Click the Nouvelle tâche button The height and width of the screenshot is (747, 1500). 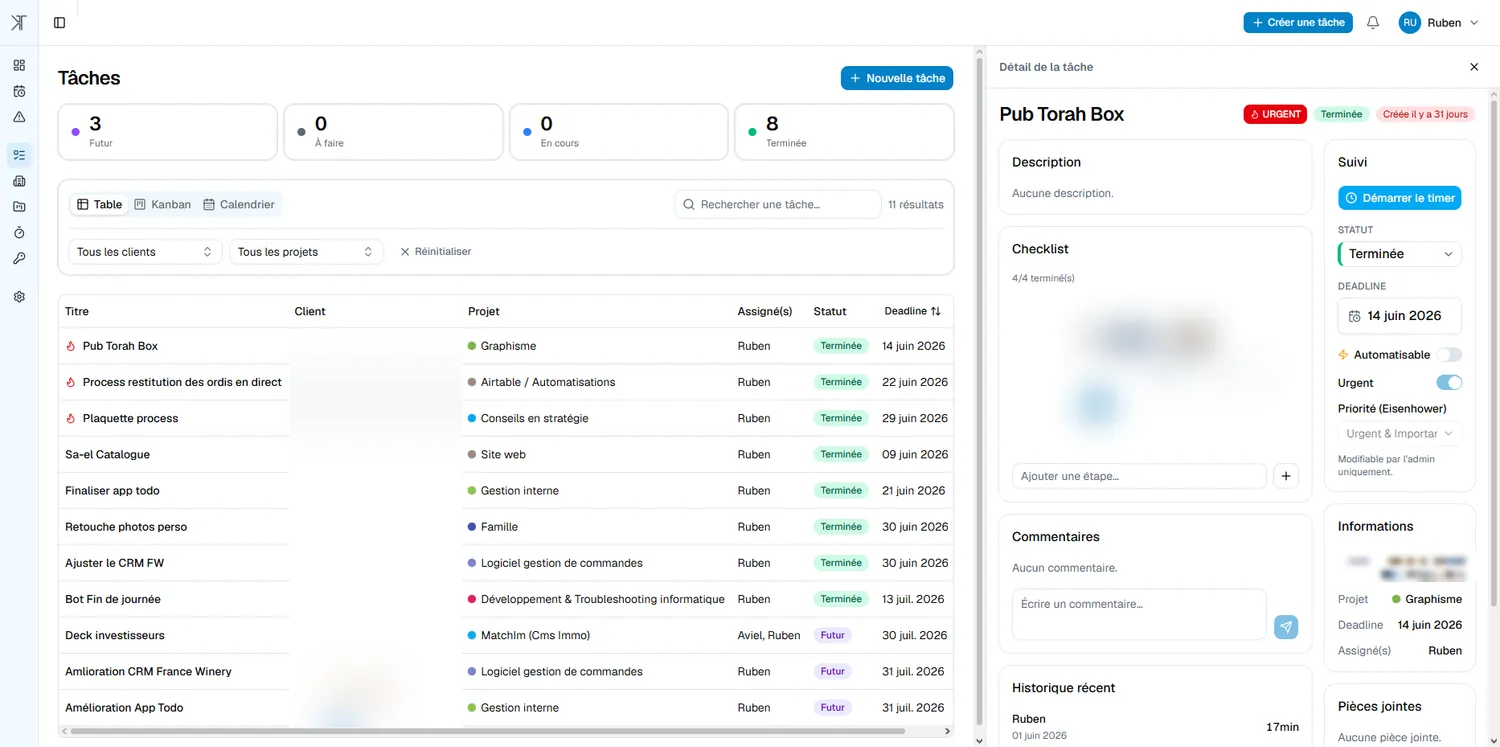click(x=897, y=78)
